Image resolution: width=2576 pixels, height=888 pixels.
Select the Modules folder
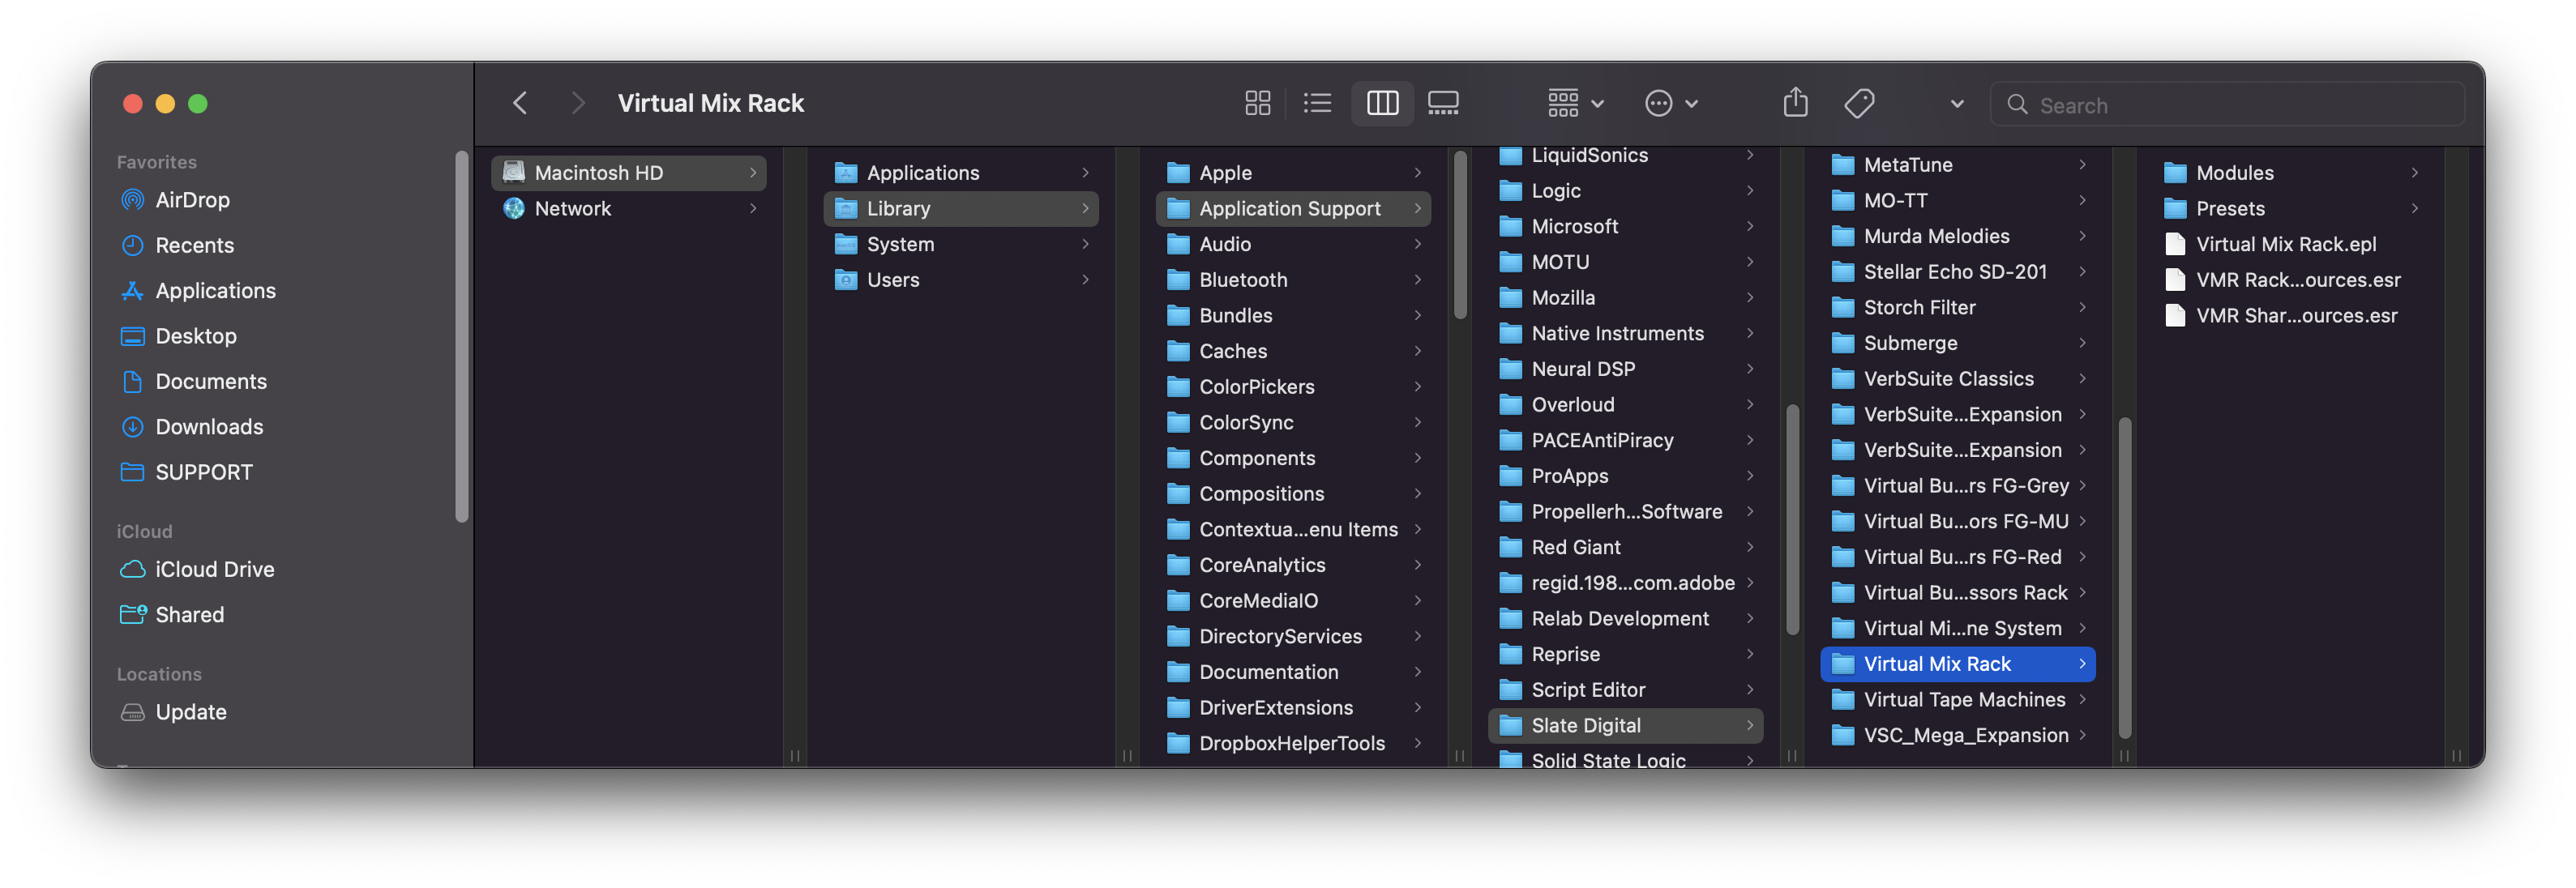tap(2234, 173)
